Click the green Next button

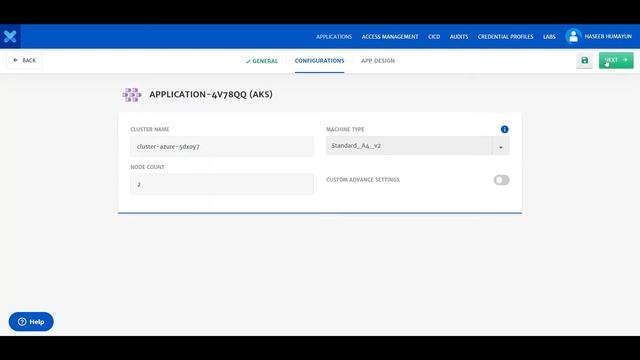[616, 60]
